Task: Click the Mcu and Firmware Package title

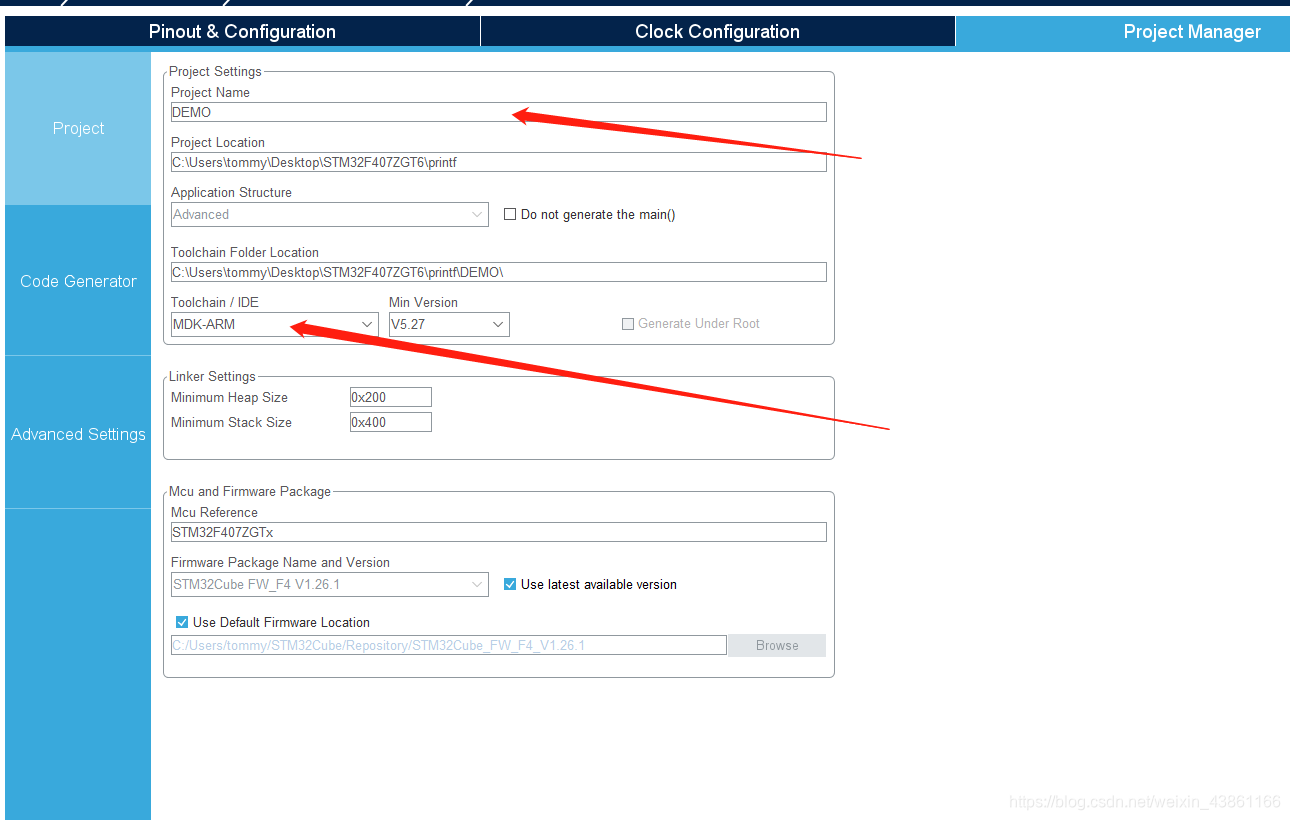Action: (249, 491)
